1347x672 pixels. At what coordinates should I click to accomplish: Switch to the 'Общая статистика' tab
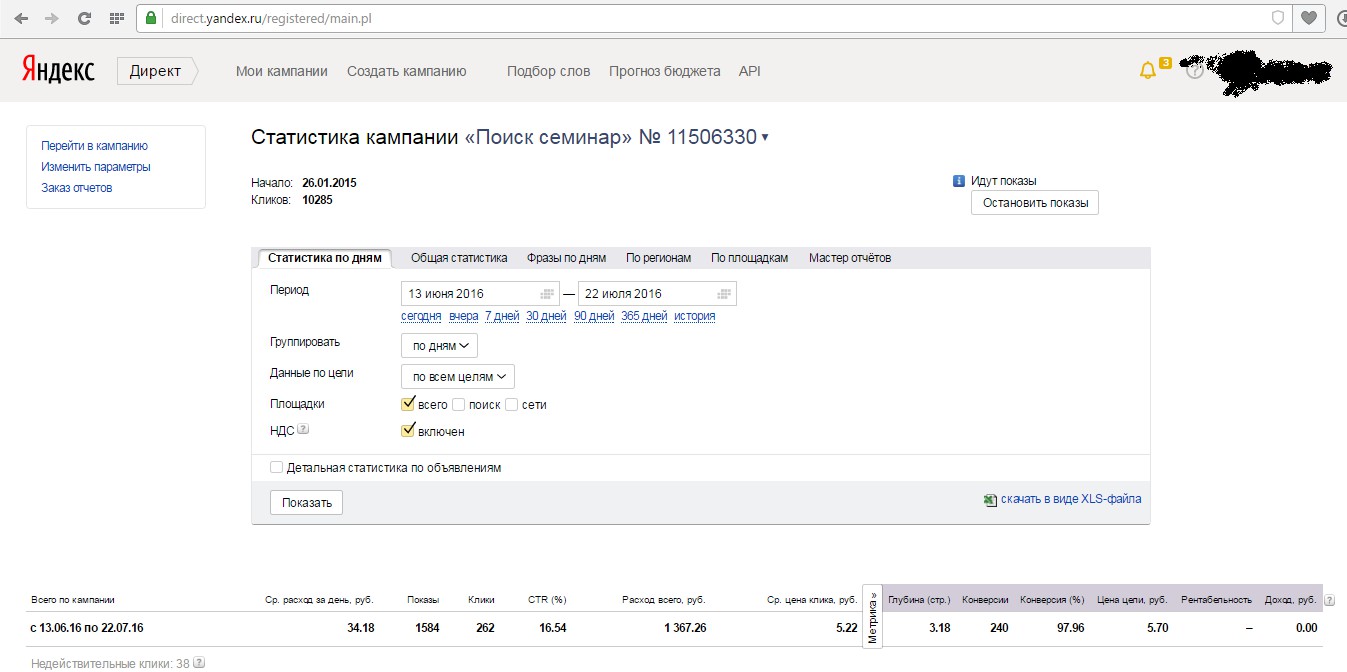tap(459, 258)
